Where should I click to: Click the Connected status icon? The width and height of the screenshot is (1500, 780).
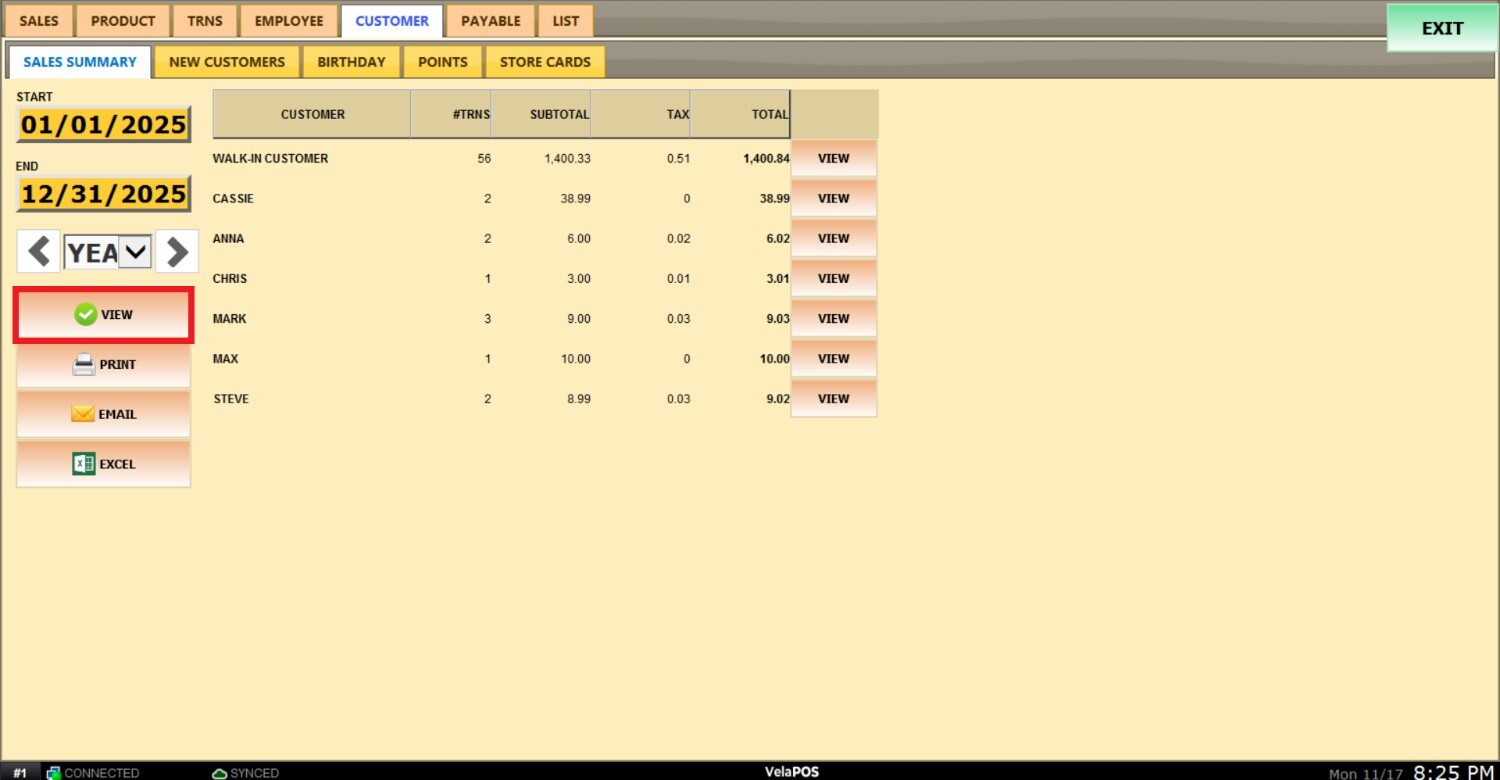54,773
